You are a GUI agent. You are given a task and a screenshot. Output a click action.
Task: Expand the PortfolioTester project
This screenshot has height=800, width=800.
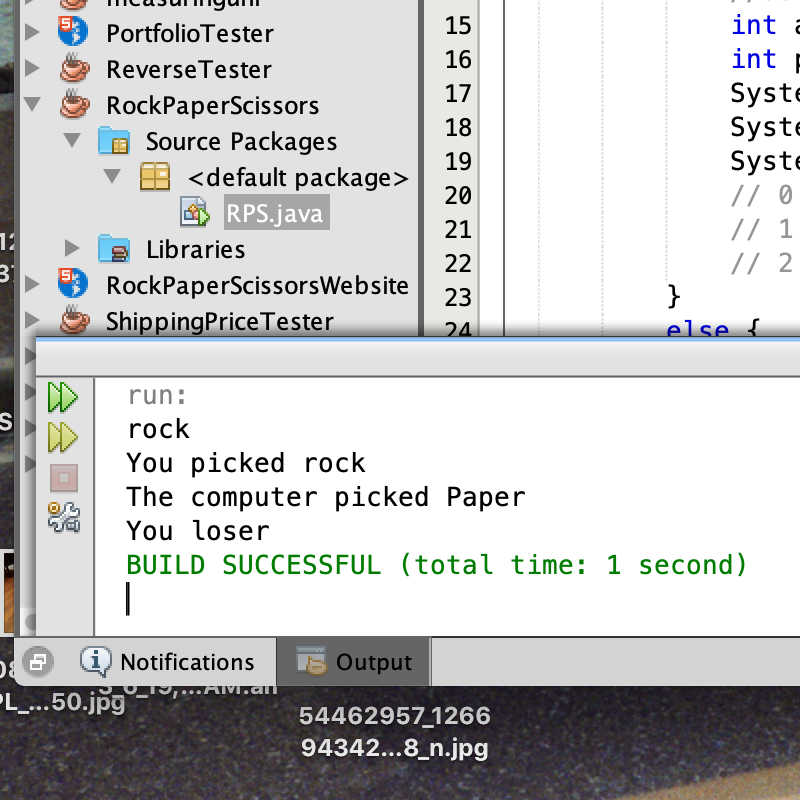(32, 33)
